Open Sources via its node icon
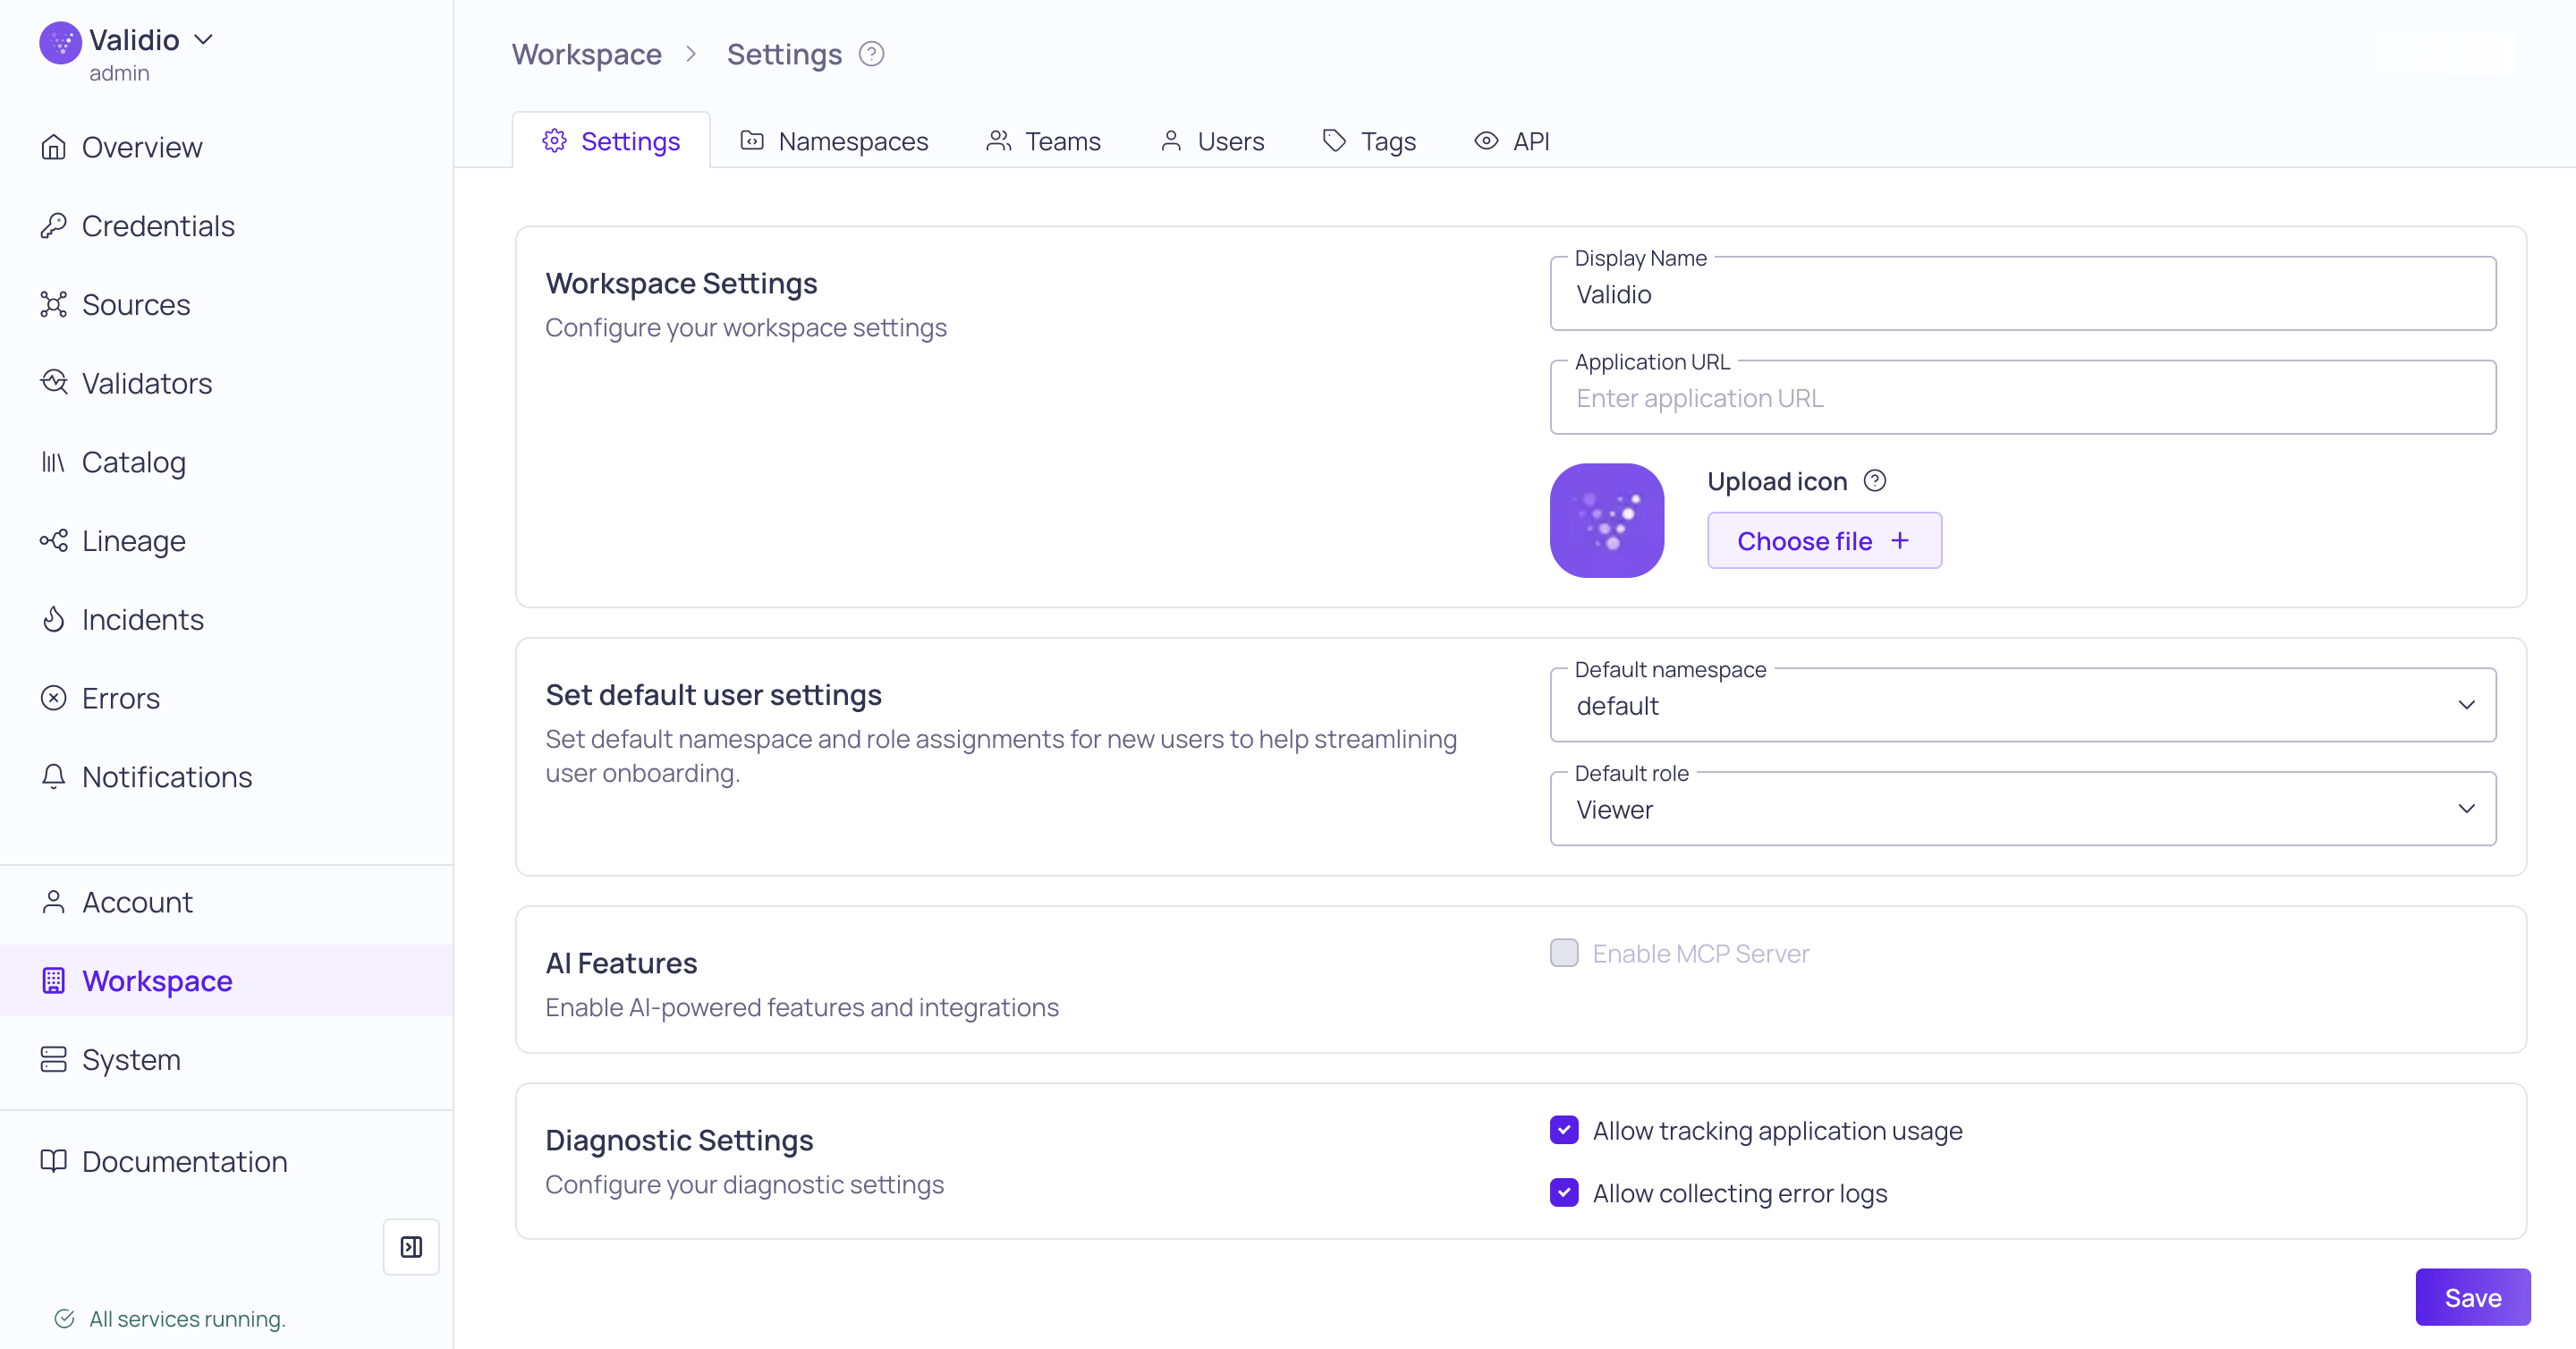This screenshot has height=1349, width=2576. click(x=53, y=304)
